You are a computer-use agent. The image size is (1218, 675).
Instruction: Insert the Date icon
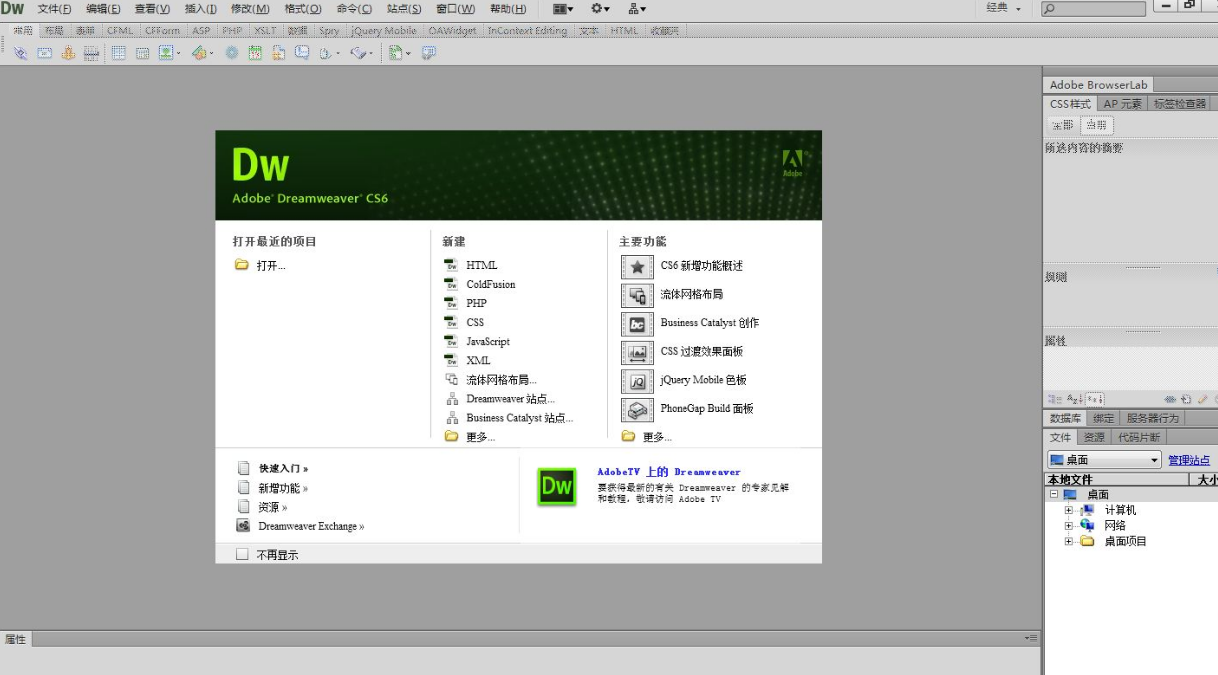(255, 53)
